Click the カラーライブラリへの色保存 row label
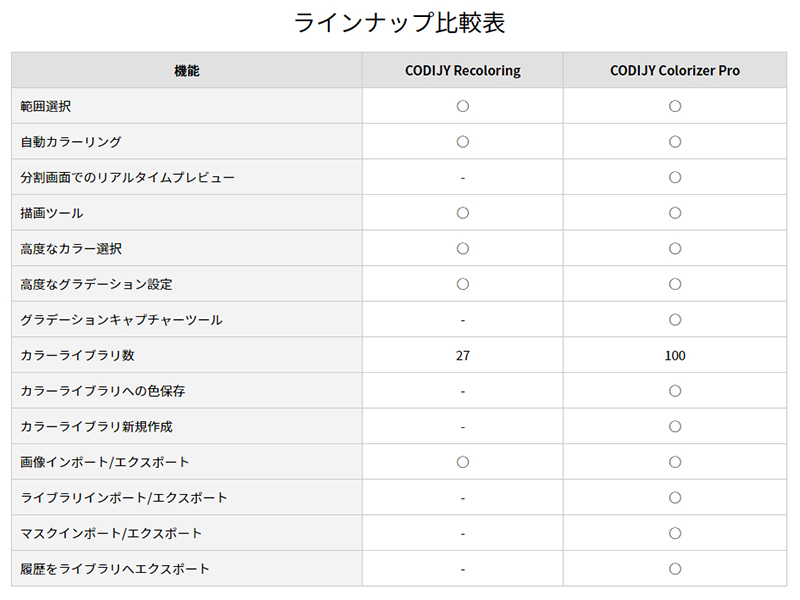 click(103, 391)
